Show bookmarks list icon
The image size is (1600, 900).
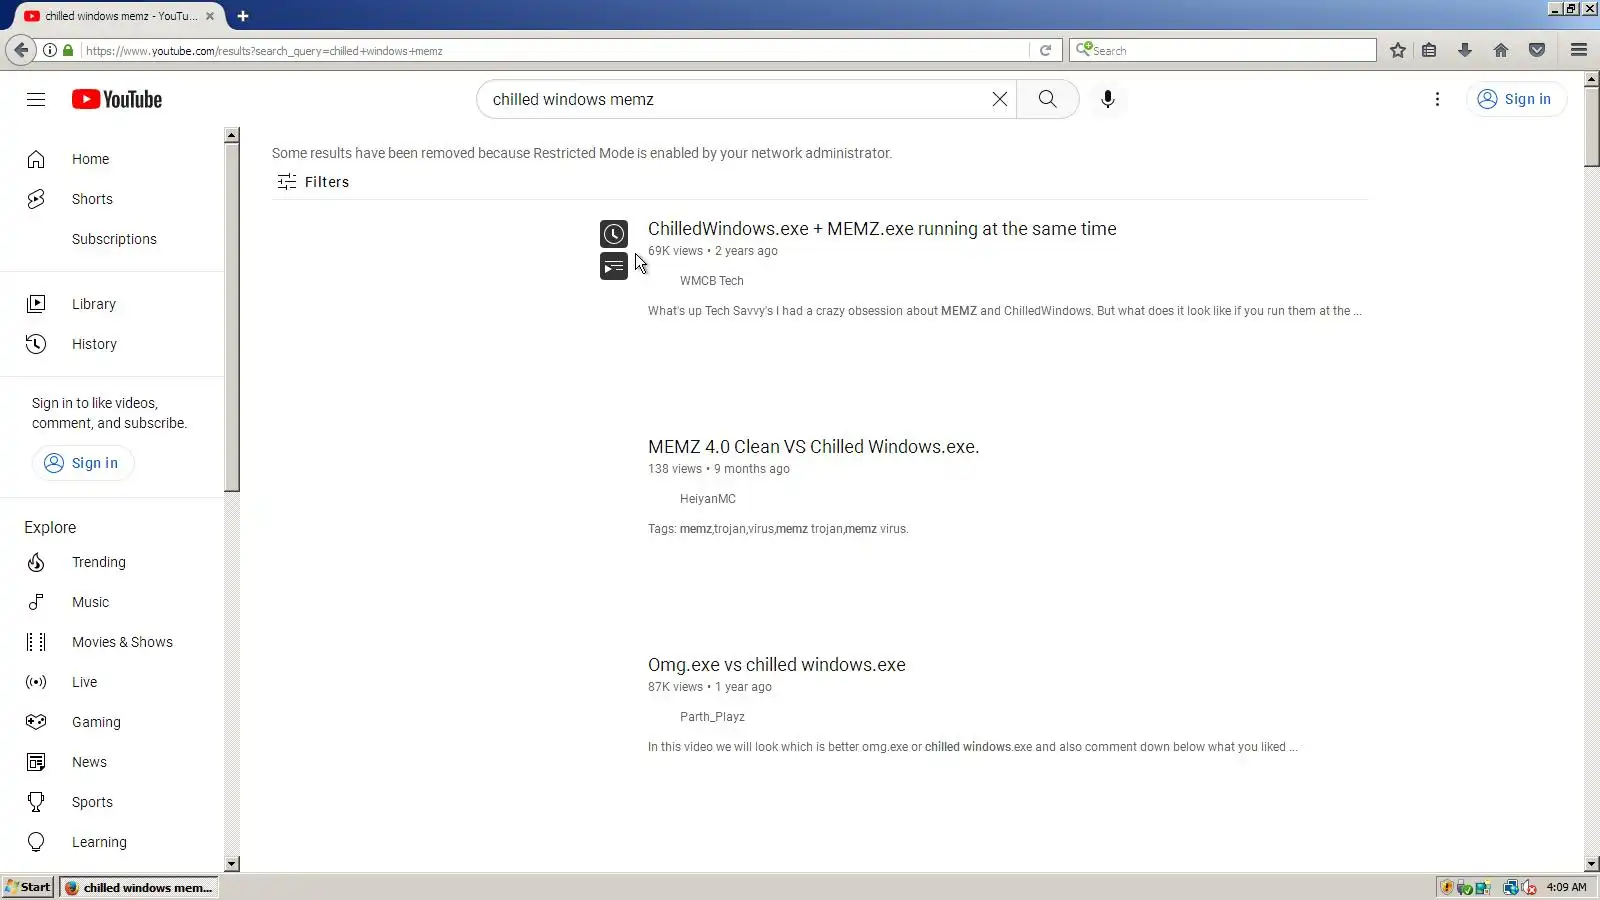point(1429,50)
